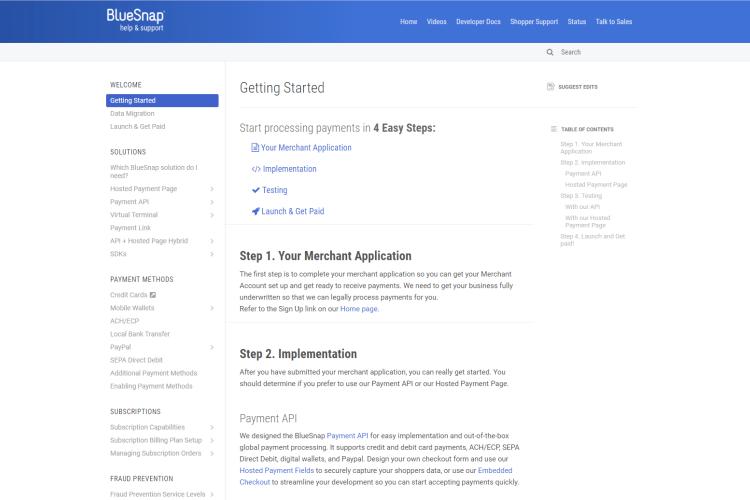Go to Developer Docs in header
Viewport: 750px width, 500px height.
[x=478, y=22]
